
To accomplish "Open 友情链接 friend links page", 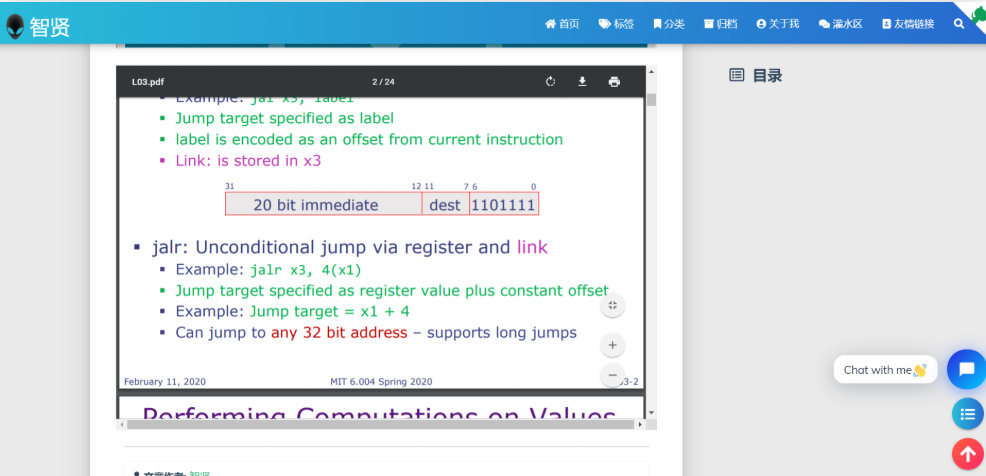I will pos(908,23).
